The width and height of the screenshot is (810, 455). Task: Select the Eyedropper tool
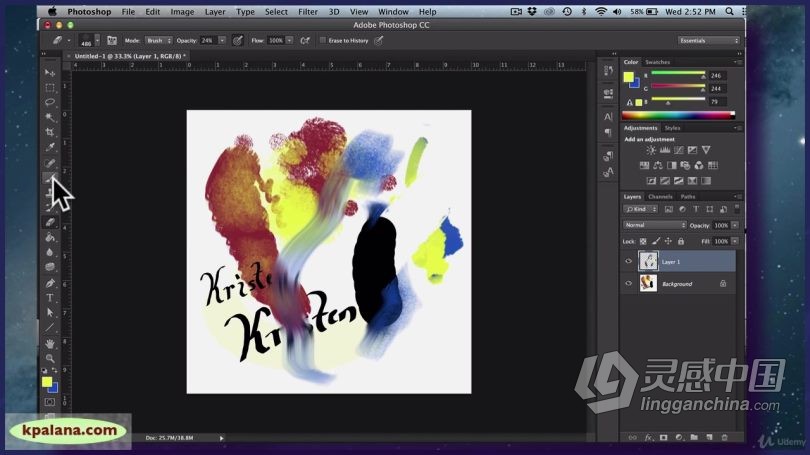pos(50,147)
